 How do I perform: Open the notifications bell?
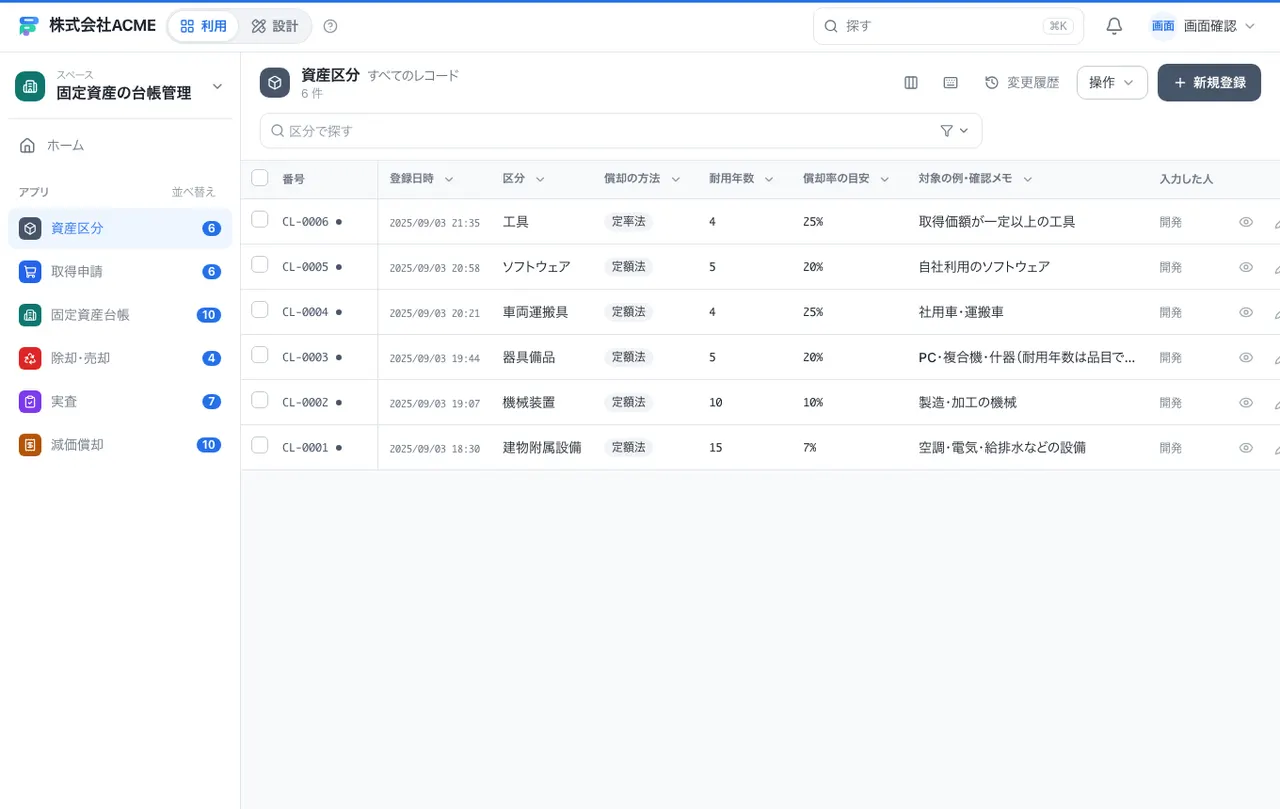tap(1114, 26)
